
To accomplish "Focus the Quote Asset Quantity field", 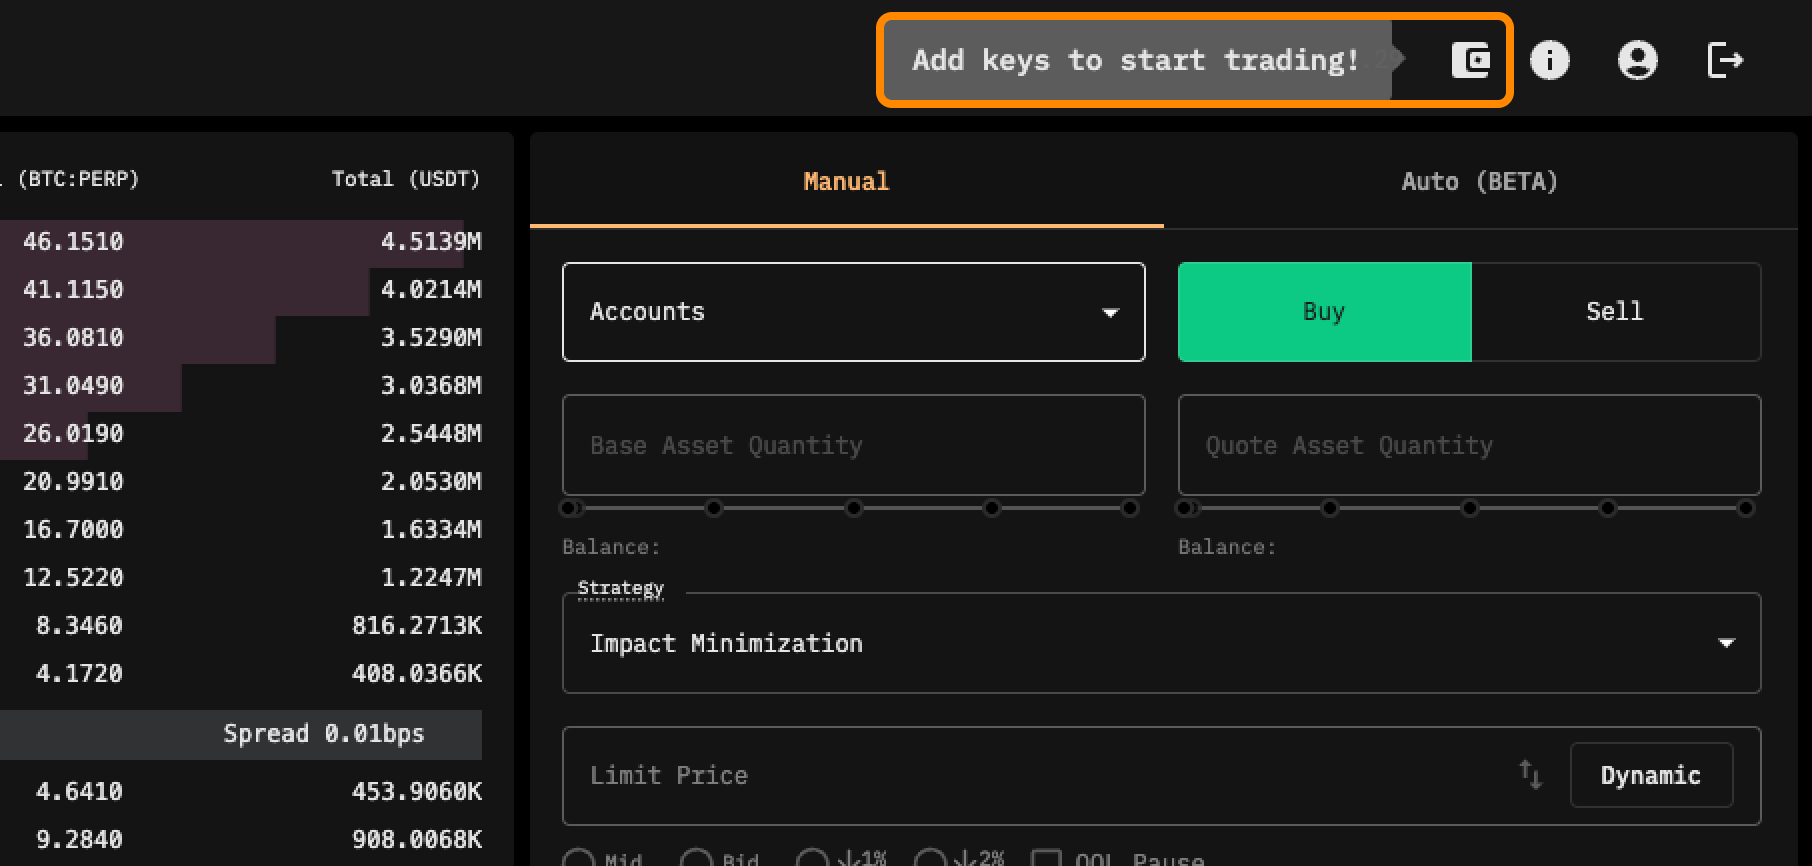I will (x=1469, y=445).
